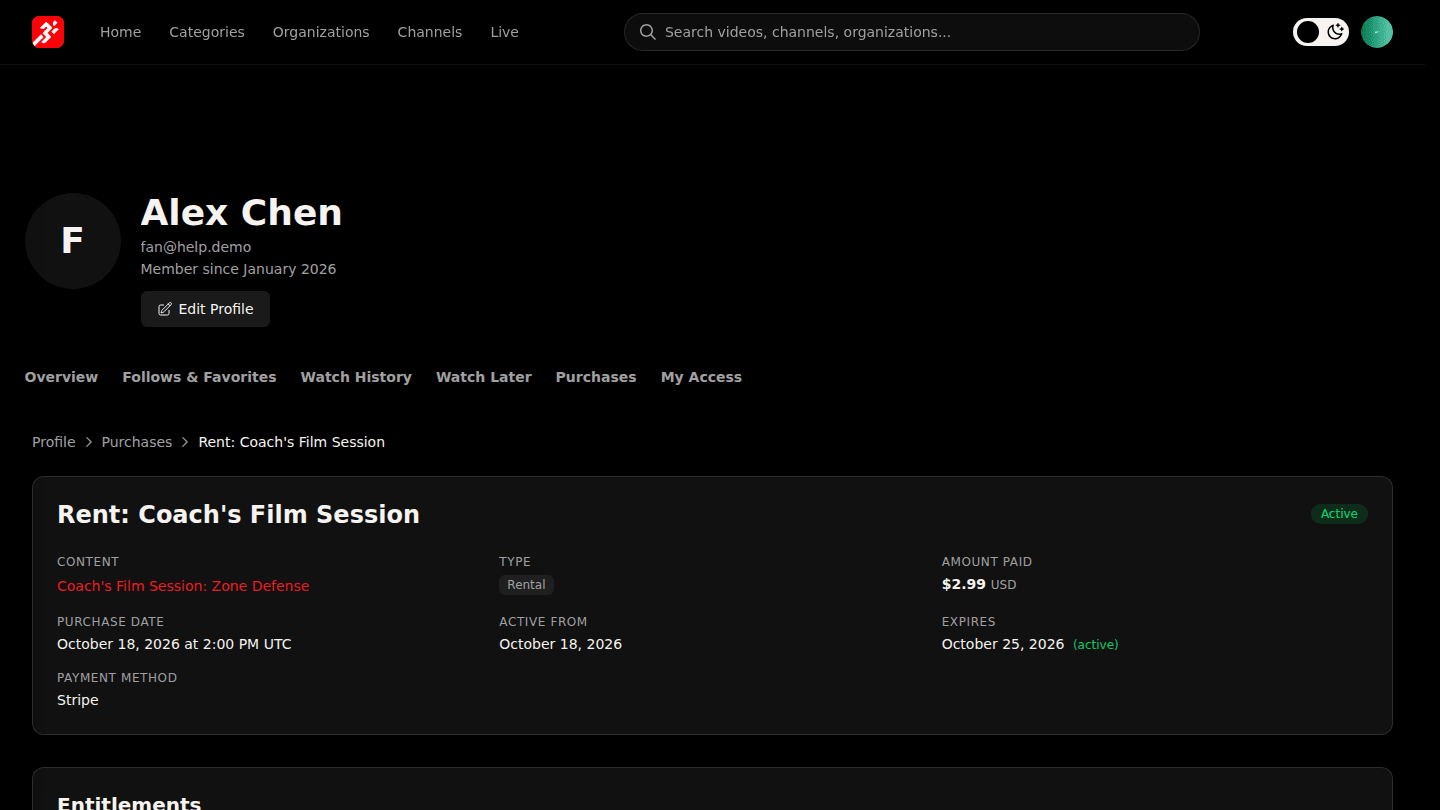Toggle the dark mode switch

[1321, 32]
